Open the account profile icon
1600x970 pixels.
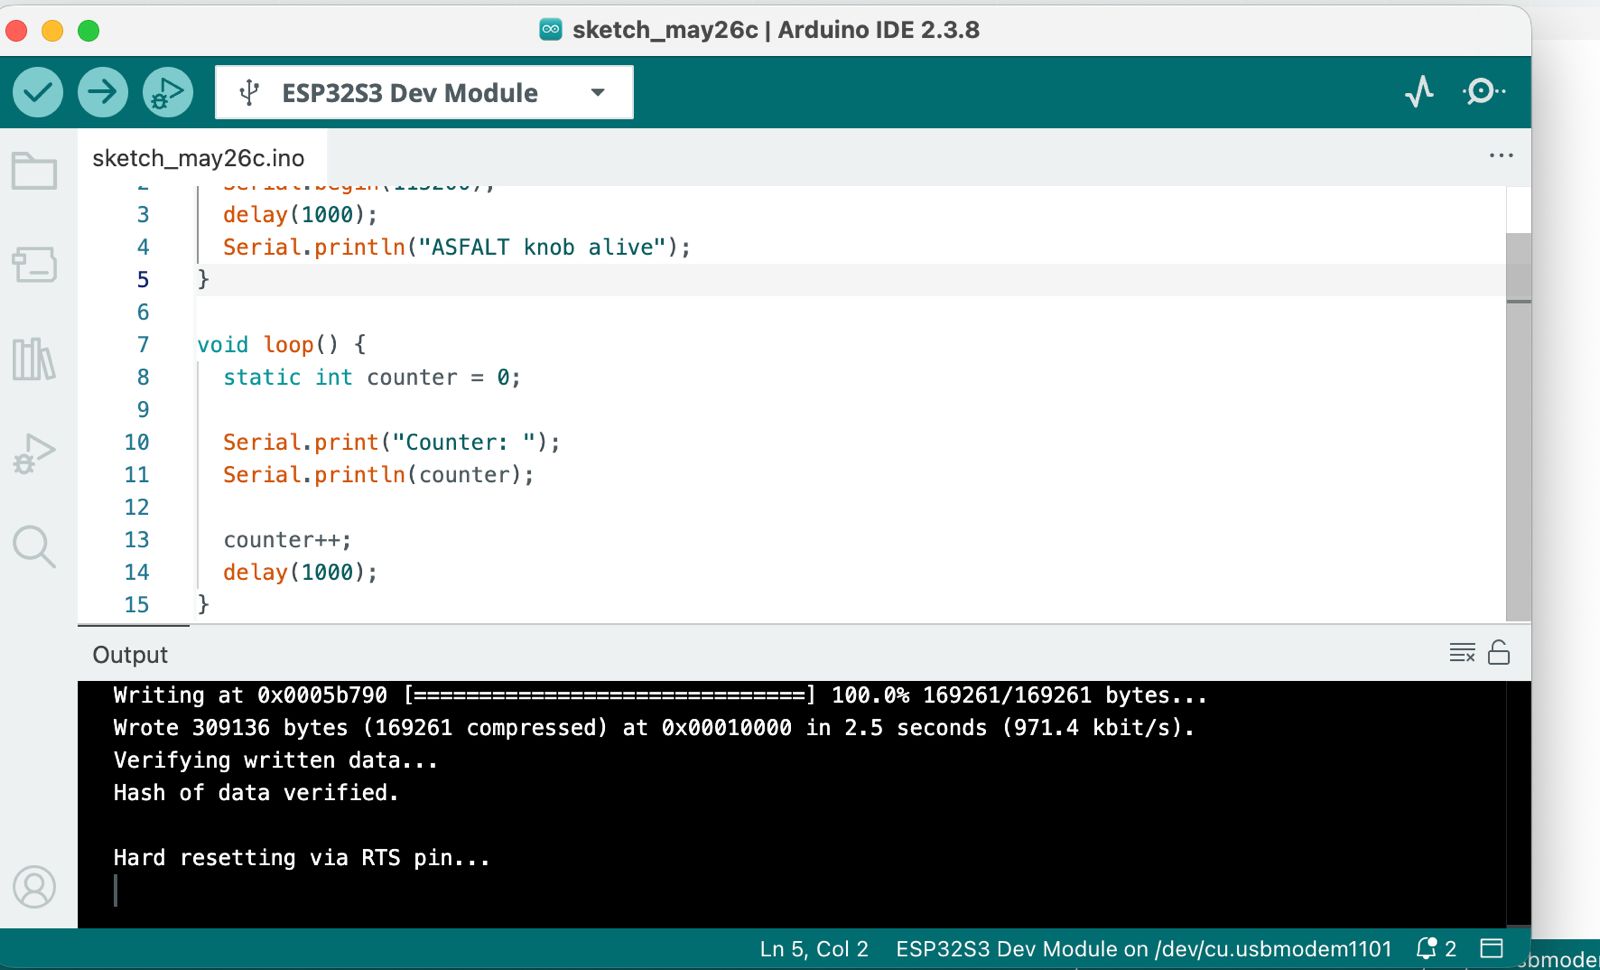[34, 887]
